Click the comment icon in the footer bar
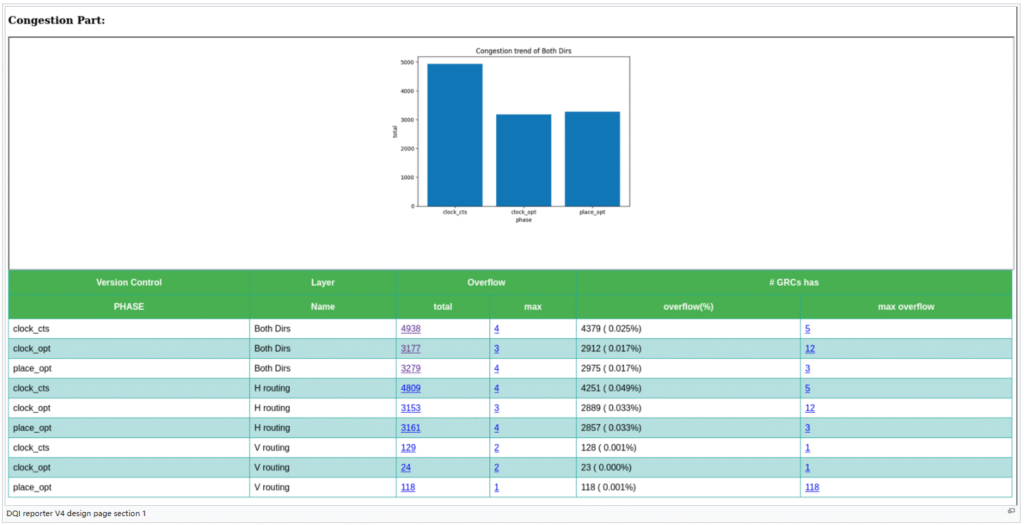 coord(1011,511)
